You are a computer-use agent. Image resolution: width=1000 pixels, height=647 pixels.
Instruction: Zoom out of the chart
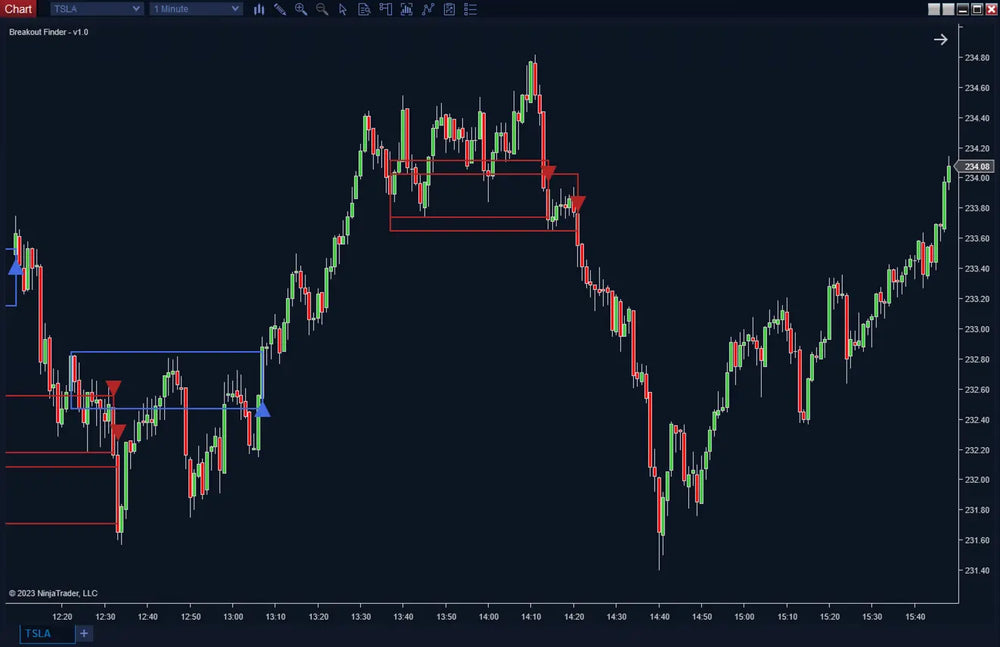click(322, 9)
